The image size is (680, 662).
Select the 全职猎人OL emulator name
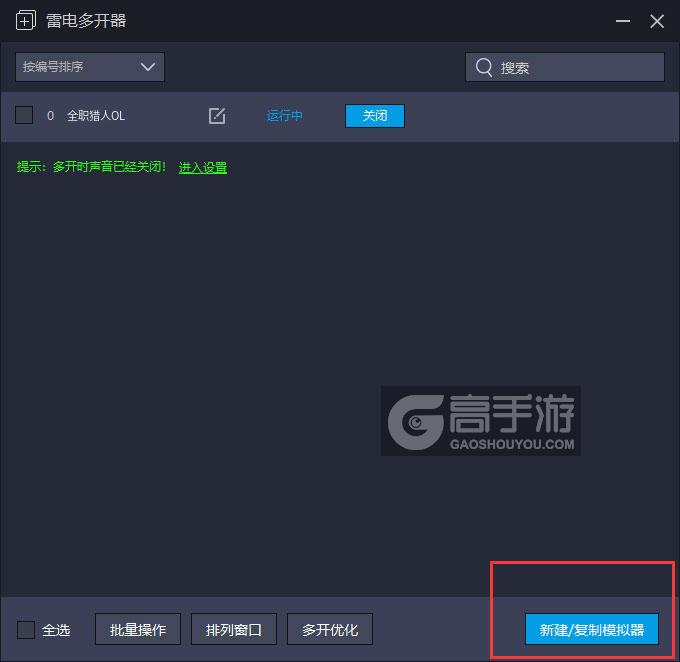96,116
